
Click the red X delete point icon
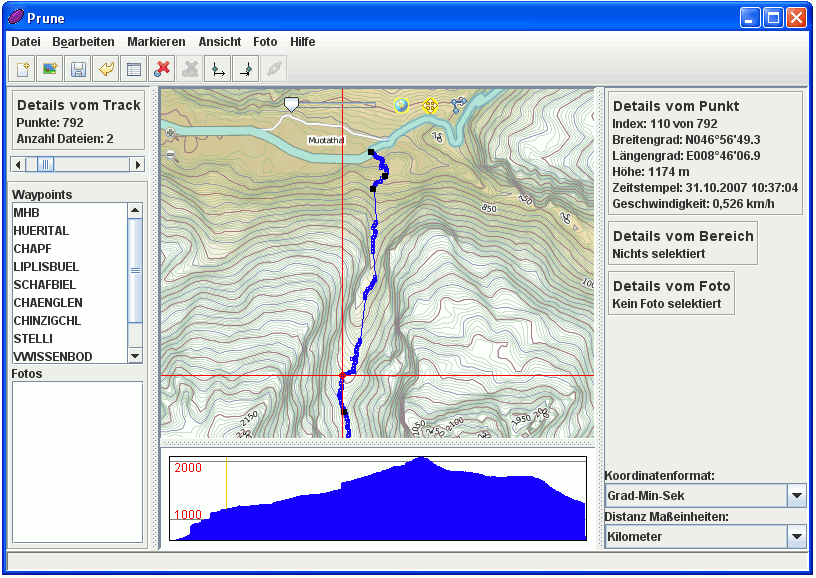point(161,69)
